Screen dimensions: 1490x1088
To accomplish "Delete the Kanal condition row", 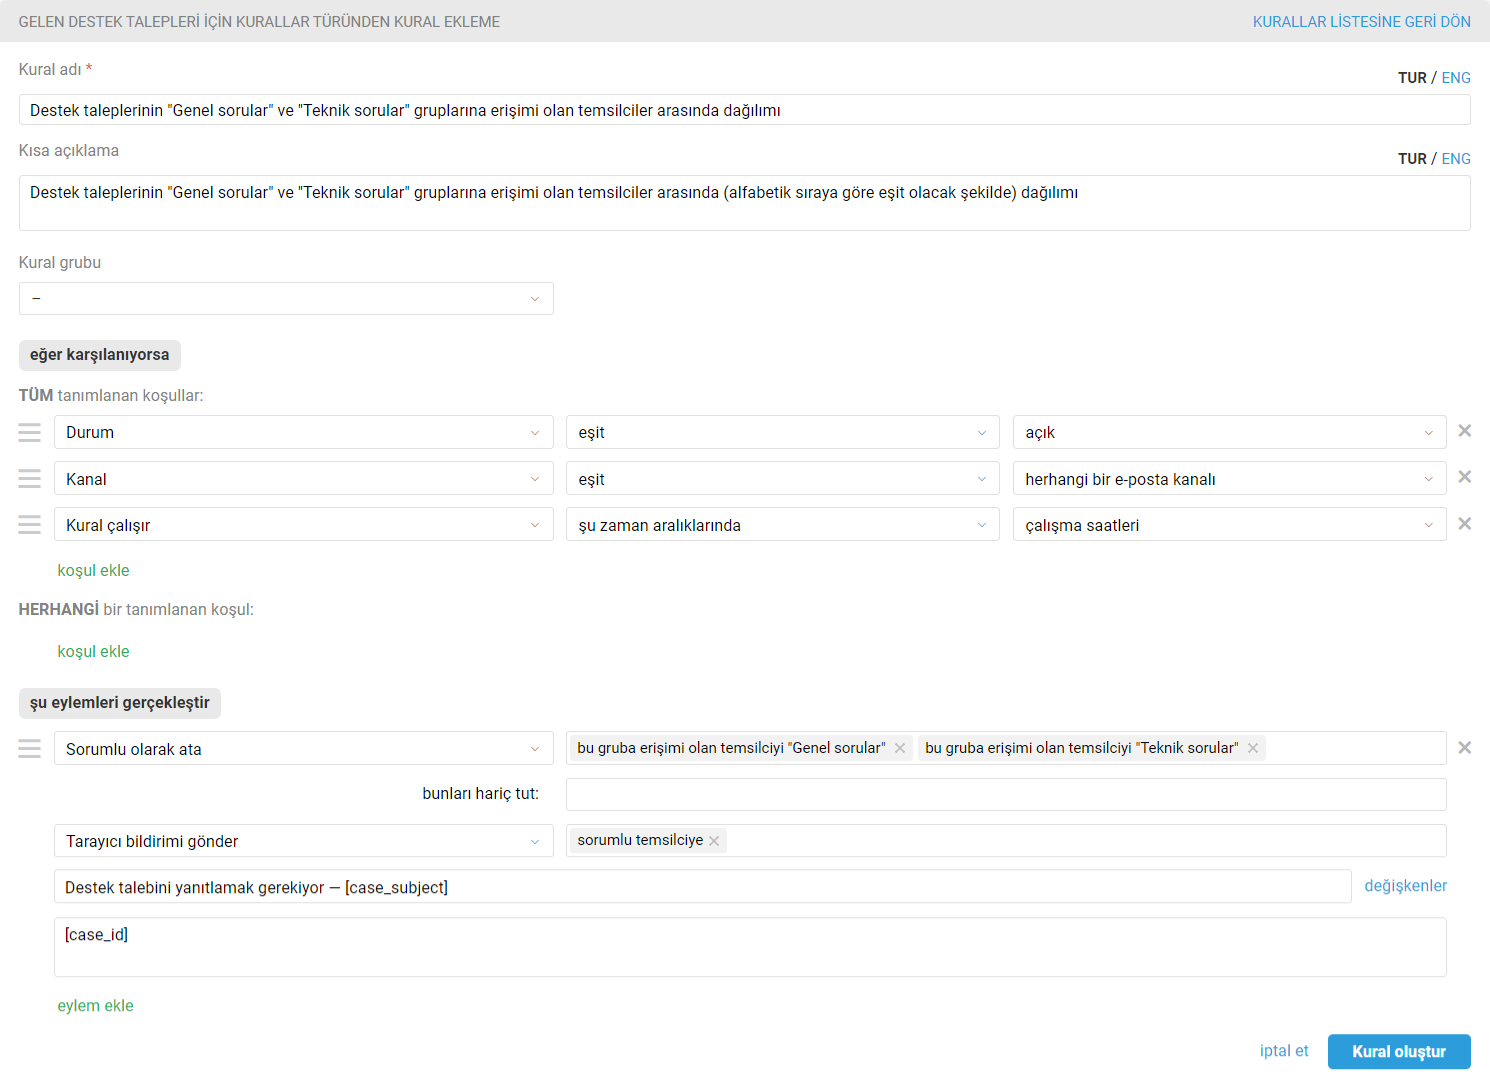I will [x=1464, y=477].
